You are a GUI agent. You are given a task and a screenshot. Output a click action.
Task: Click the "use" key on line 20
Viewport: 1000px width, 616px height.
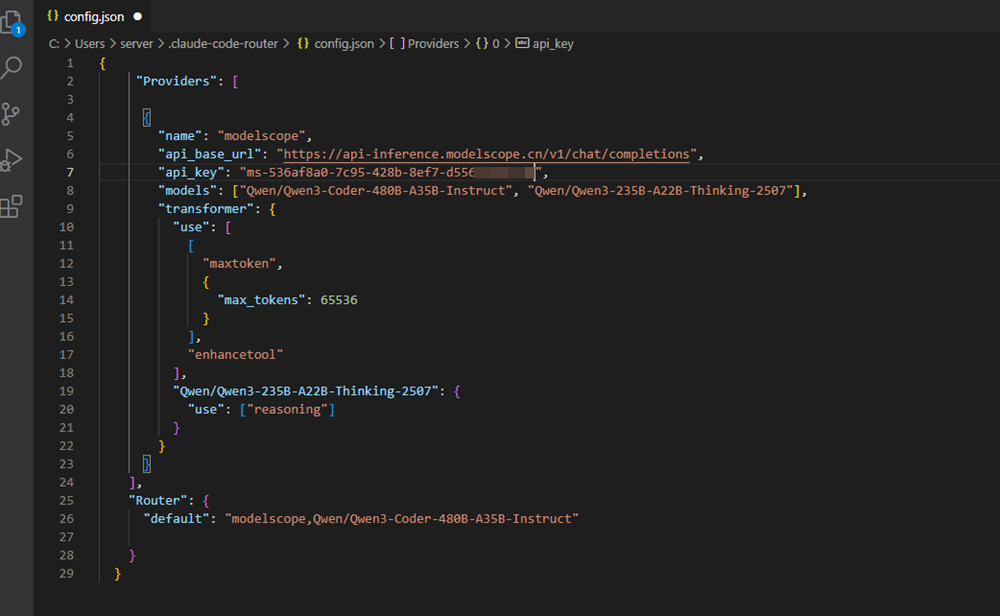tap(206, 409)
